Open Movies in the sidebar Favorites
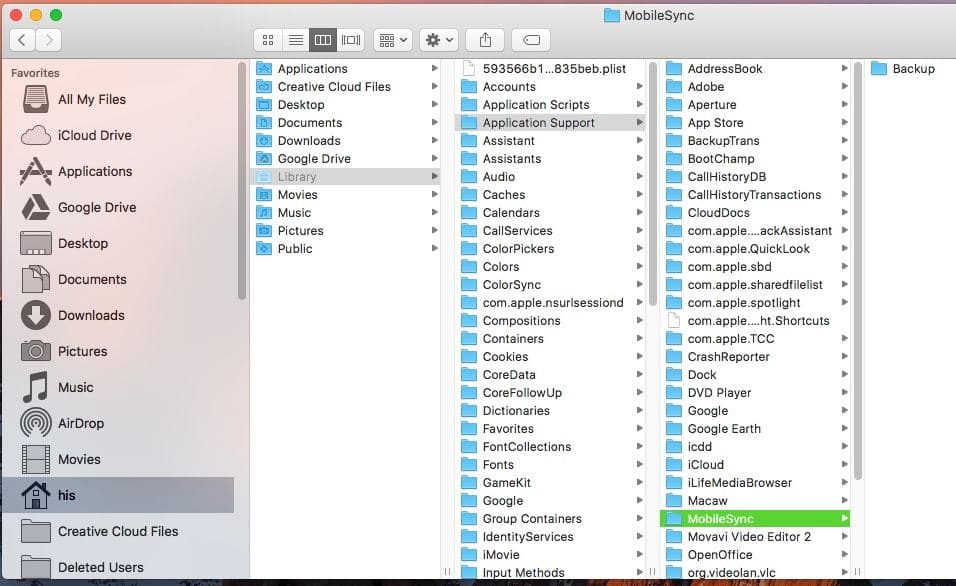Screen dimensions: 956x586 coord(120,459)
